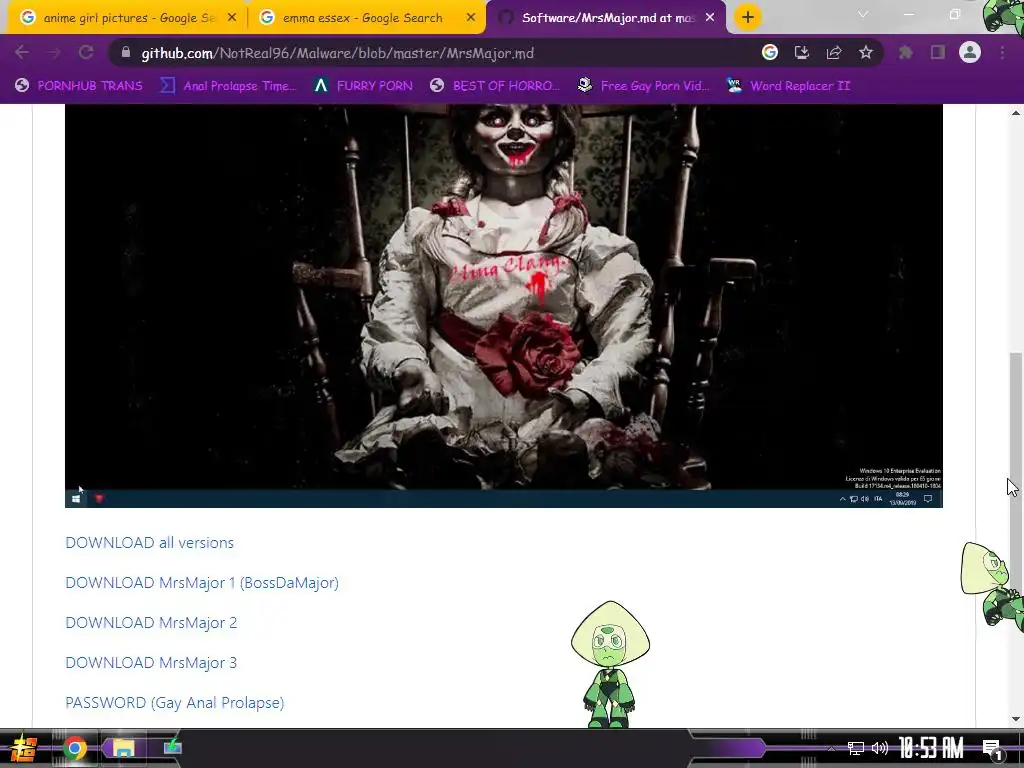1024x768 pixels.
Task: Click the Google icon in address bar
Action: (770, 52)
